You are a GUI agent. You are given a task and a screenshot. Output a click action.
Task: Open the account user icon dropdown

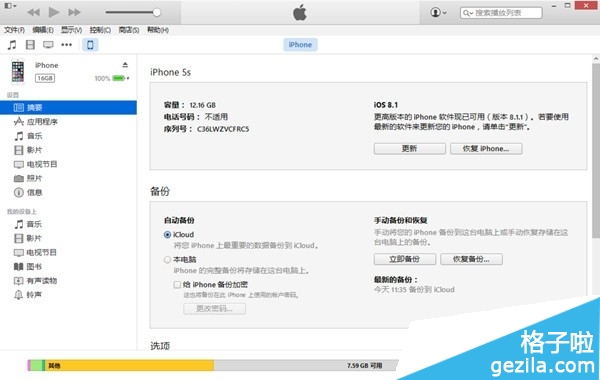click(x=438, y=12)
